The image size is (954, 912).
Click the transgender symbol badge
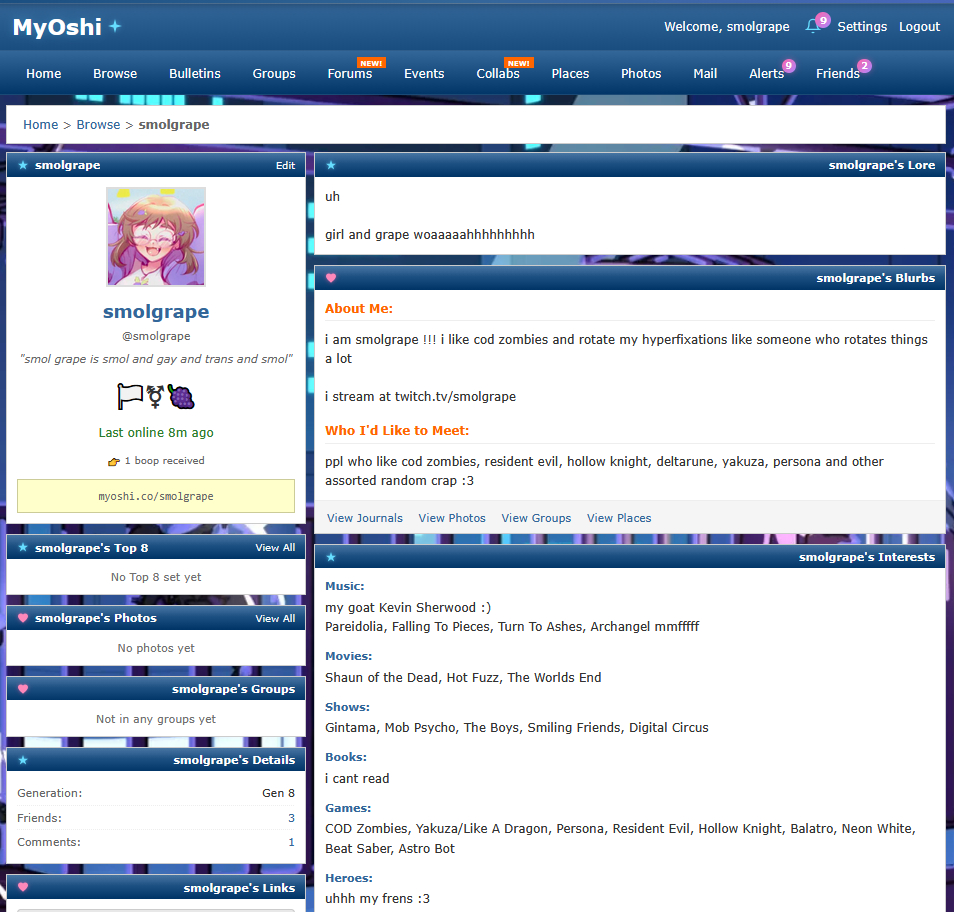click(x=156, y=397)
